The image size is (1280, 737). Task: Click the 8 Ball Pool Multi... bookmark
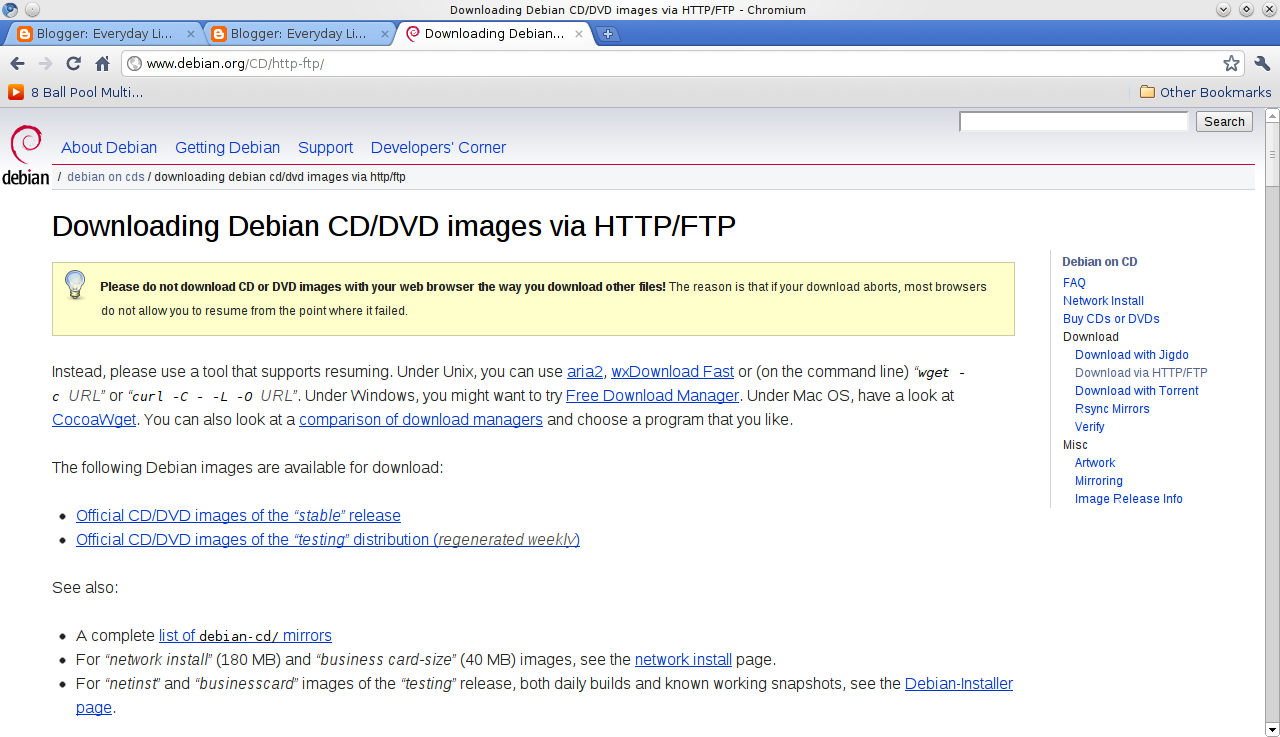(x=76, y=92)
